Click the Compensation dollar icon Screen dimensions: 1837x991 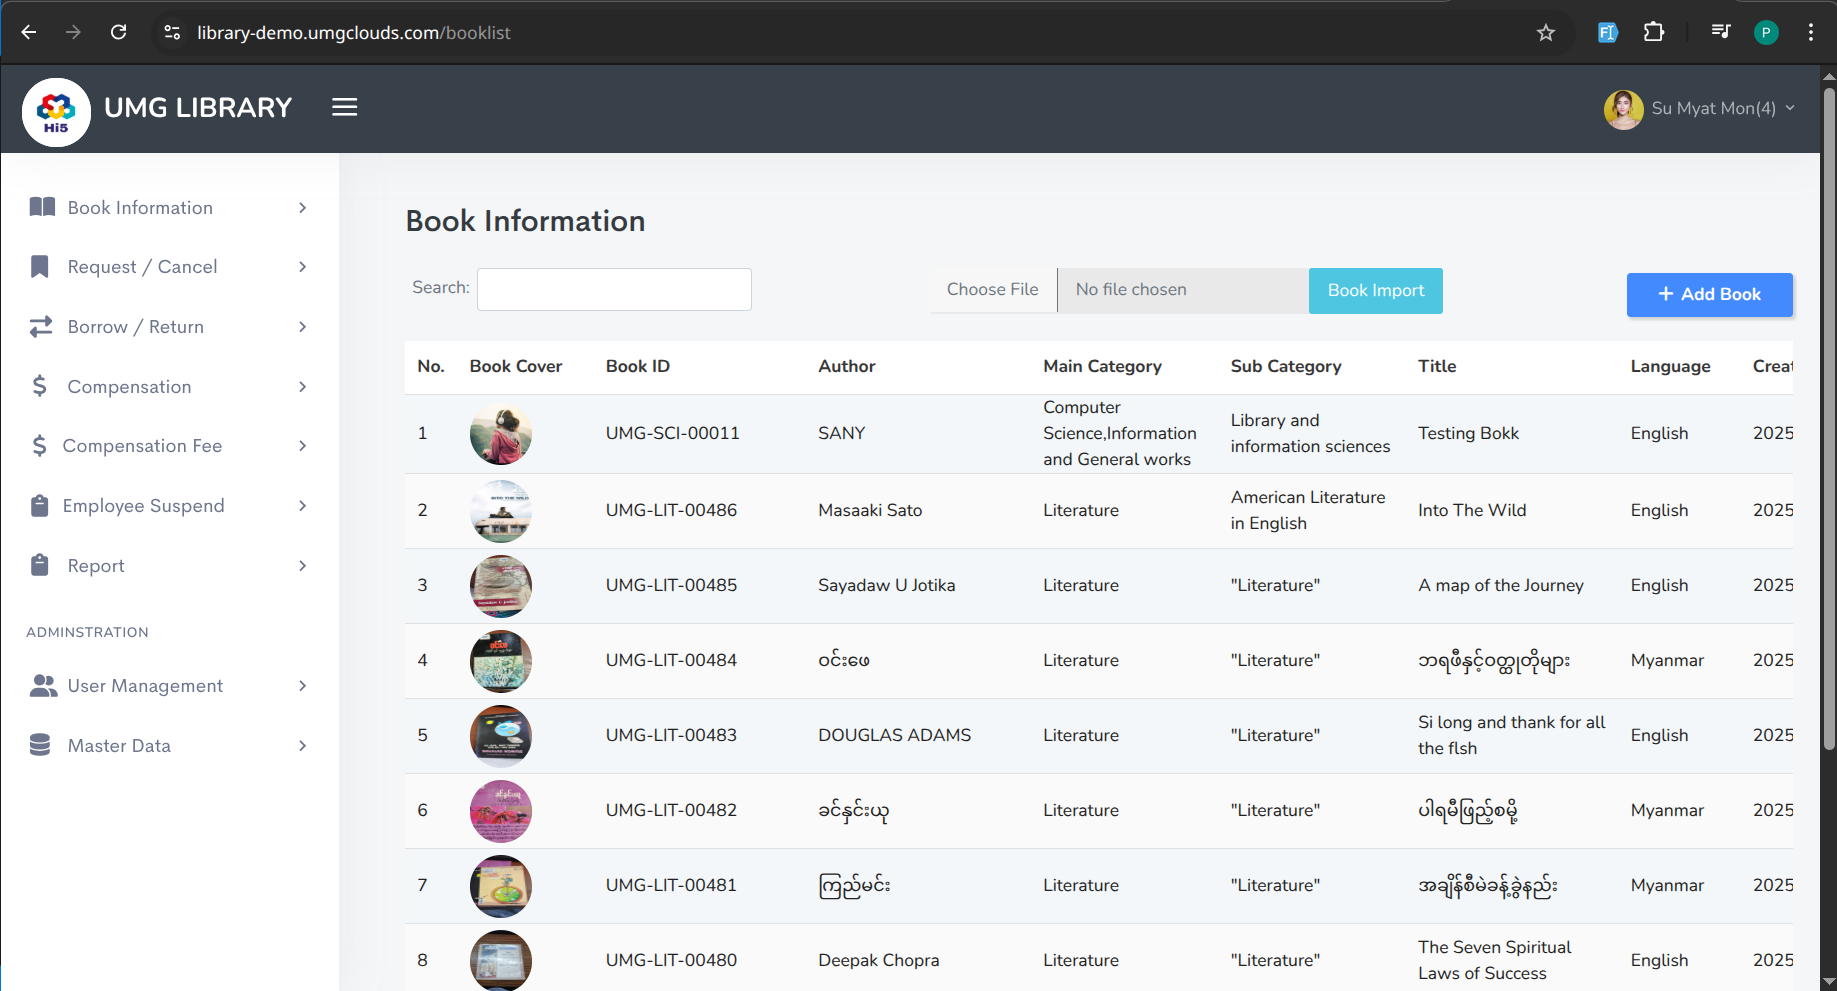click(x=40, y=386)
